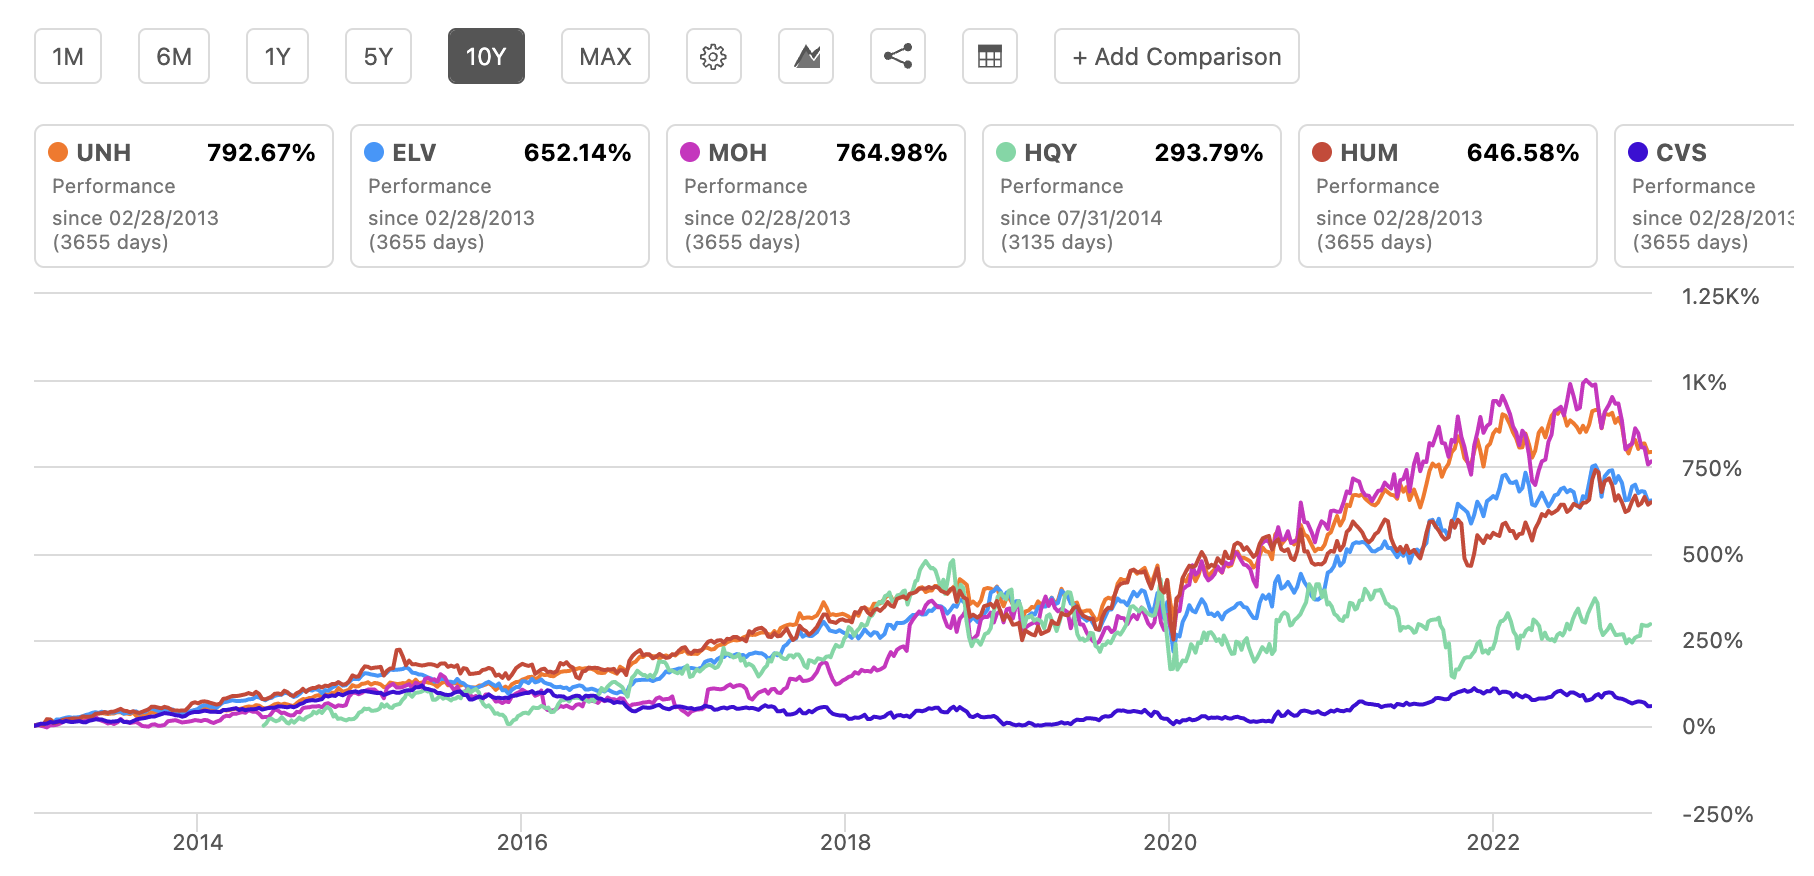Click the 2014 x-axis label
The width and height of the screenshot is (1814, 876).
click(198, 842)
